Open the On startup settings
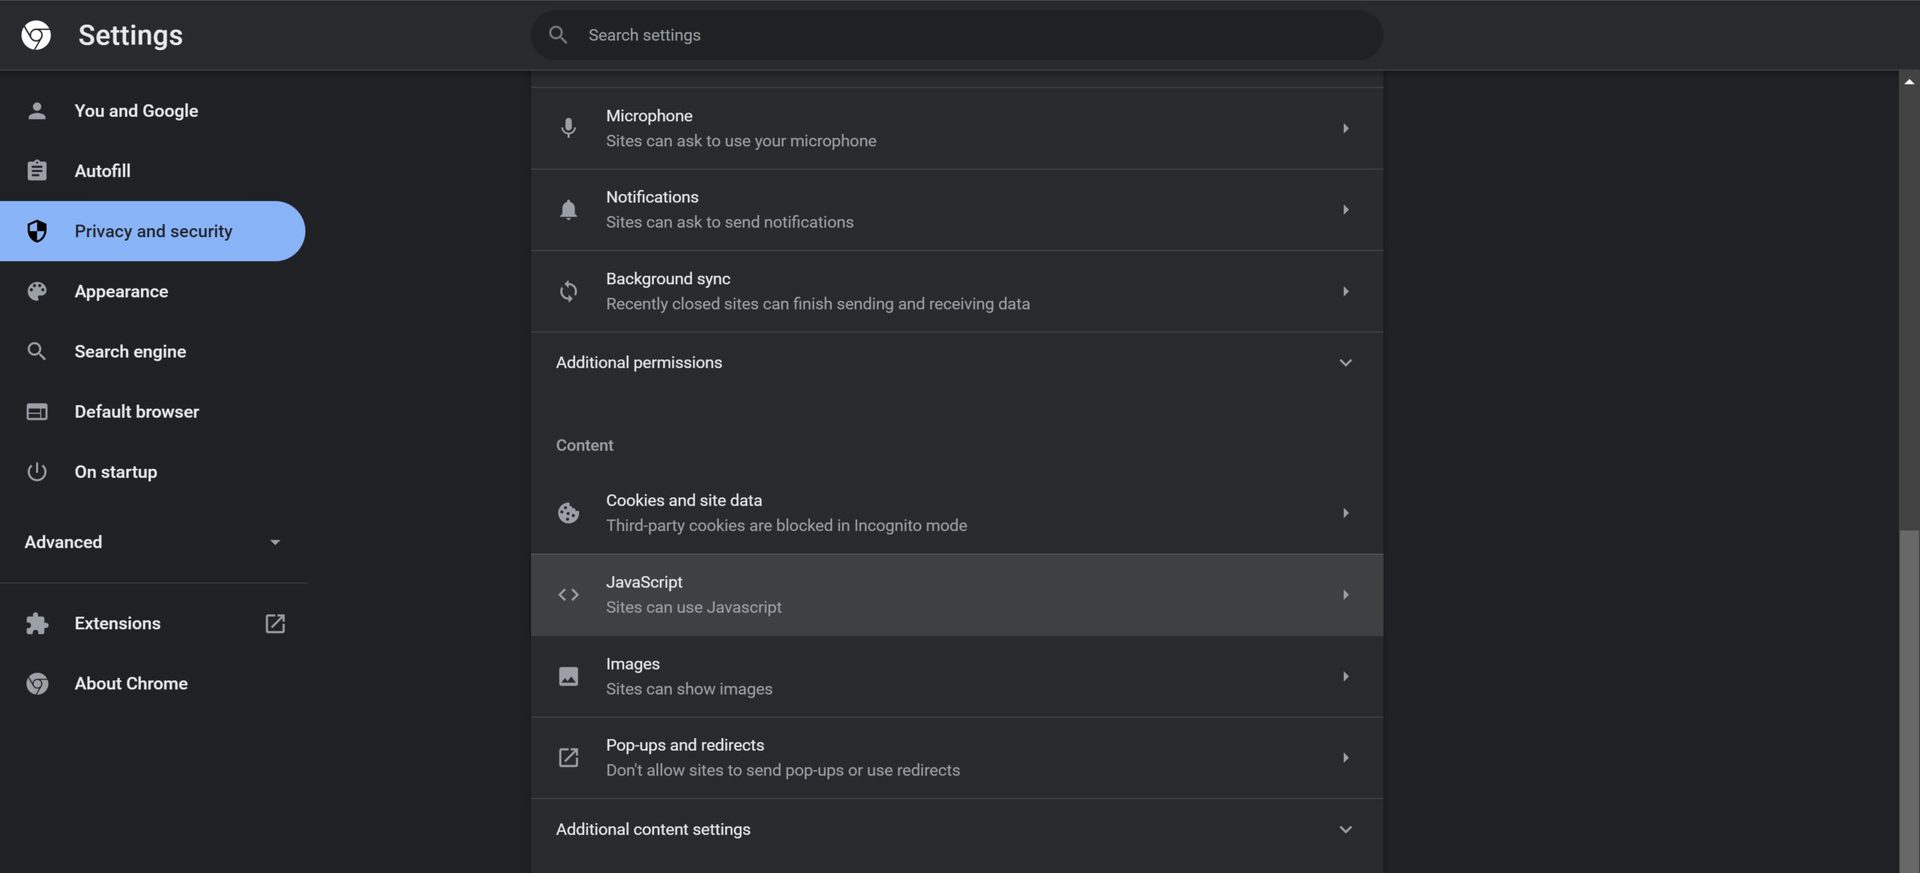The height and width of the screenshot is (873, 1920). point(115,472)
